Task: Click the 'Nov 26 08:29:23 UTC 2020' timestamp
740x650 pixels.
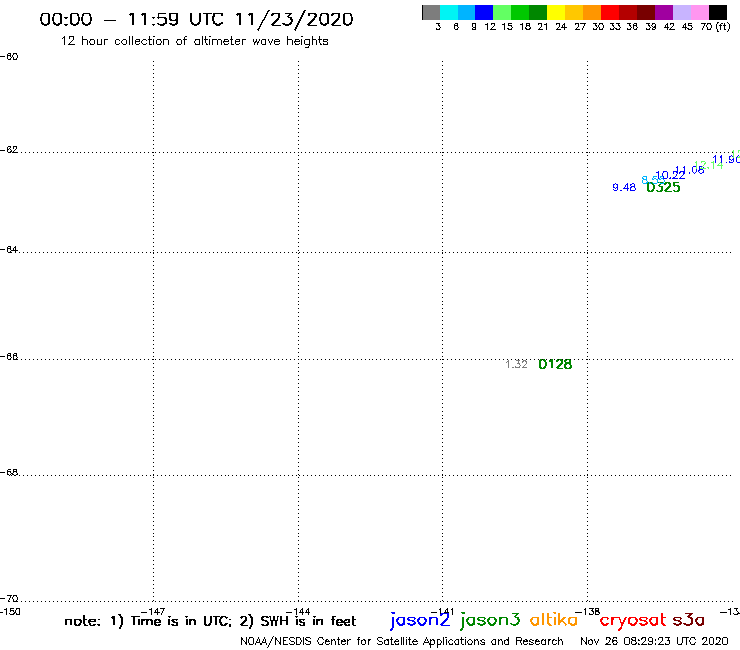Action: pyautogui.click(x=654, y=642)
